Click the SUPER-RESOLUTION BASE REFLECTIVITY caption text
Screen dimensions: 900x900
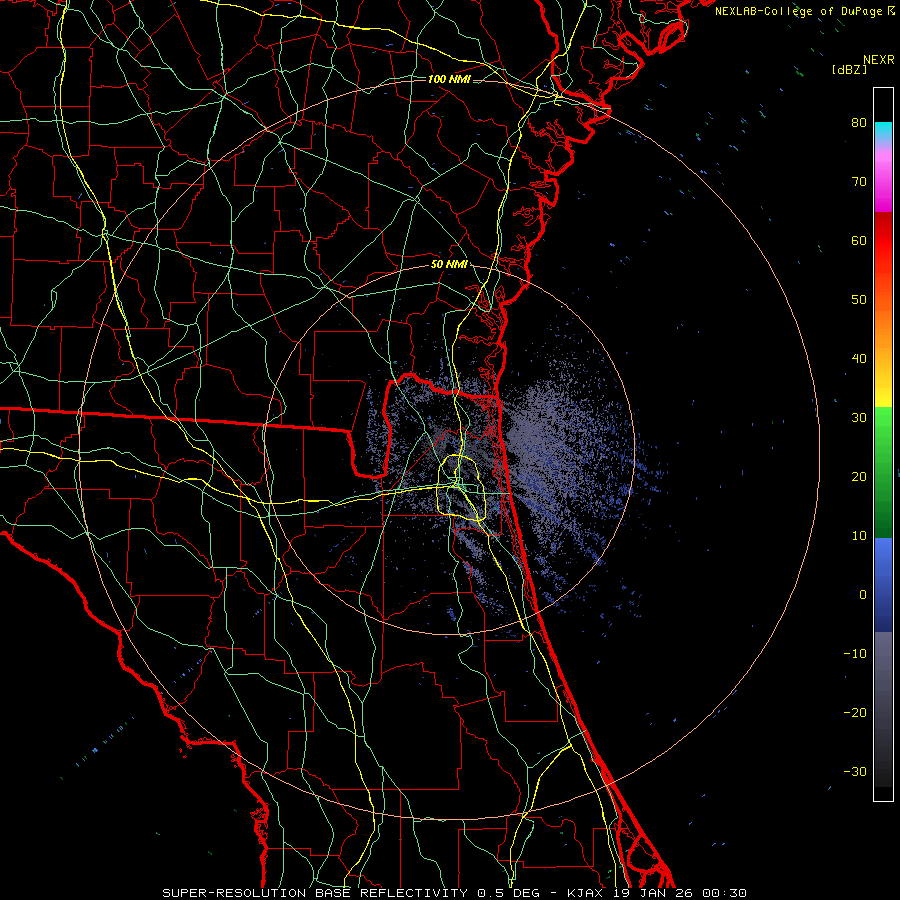315,893
